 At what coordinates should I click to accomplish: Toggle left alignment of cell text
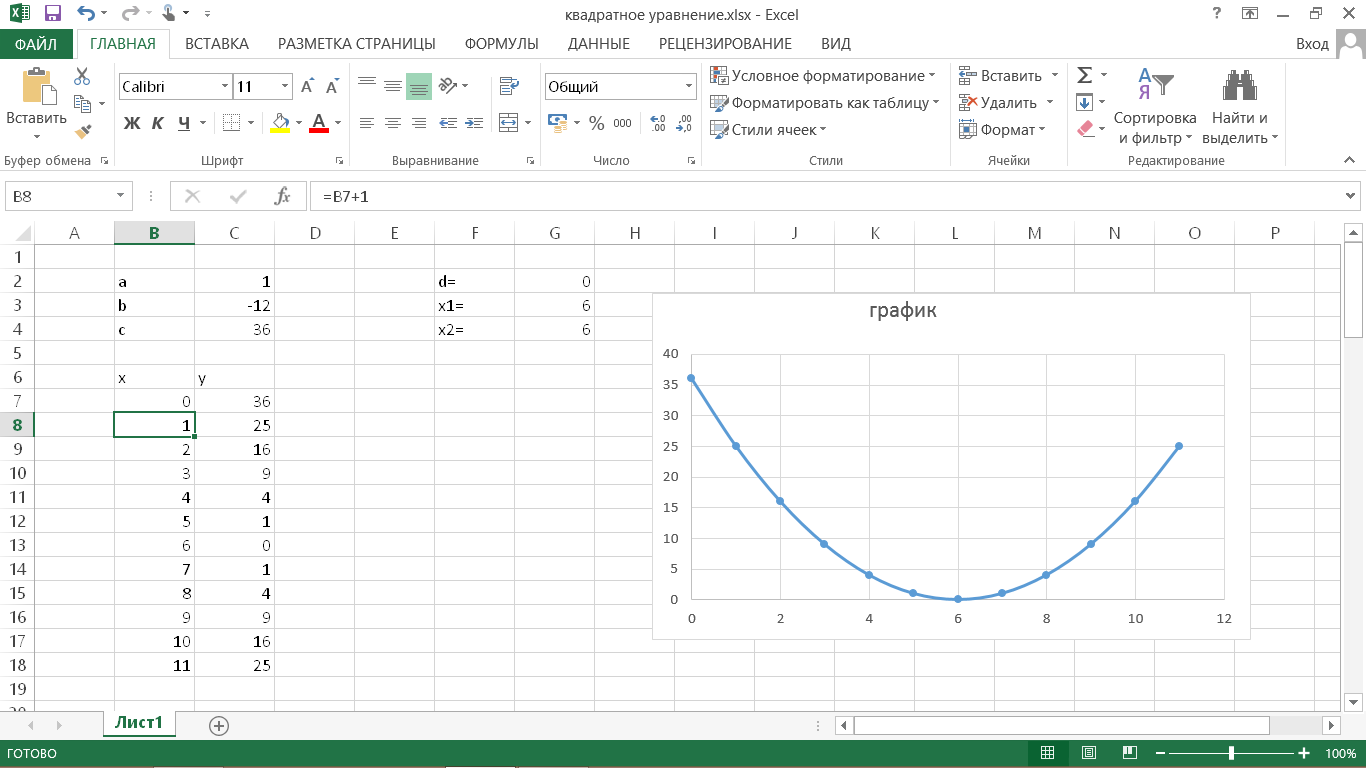click(x=367, y=123)
